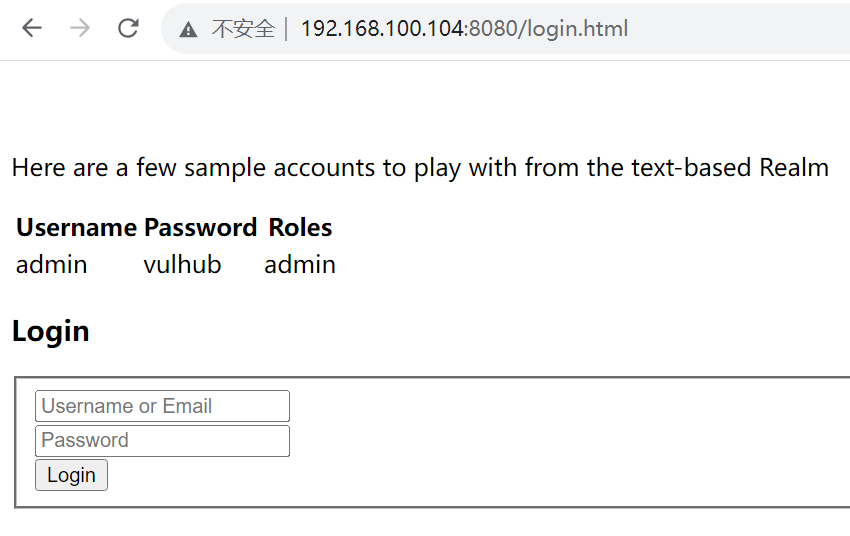This screenshot has width=850, height=536.
Task: Click the Roles column header
Action: [x=300, y=228]
